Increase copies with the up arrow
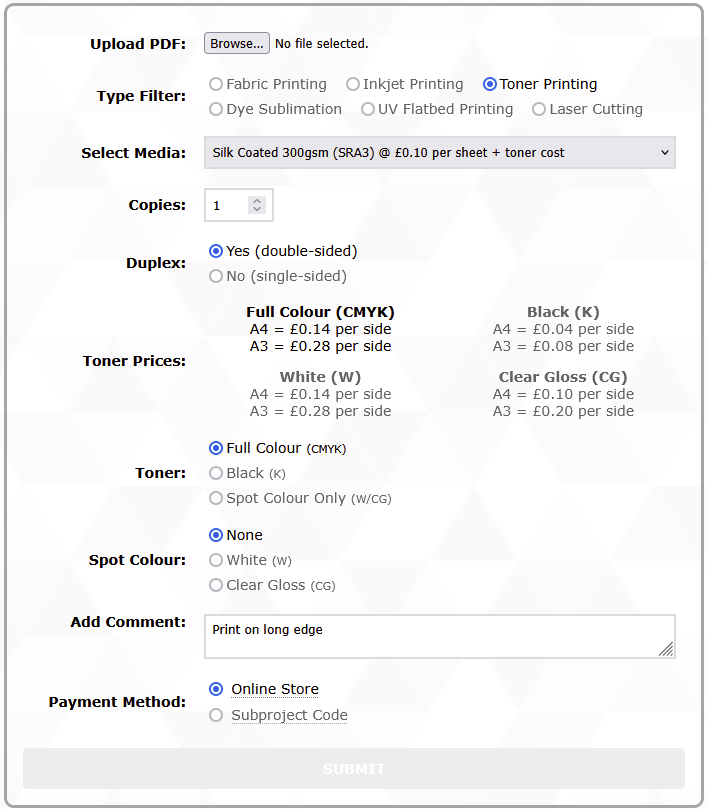The image size is (708, 809). point(257,201)
